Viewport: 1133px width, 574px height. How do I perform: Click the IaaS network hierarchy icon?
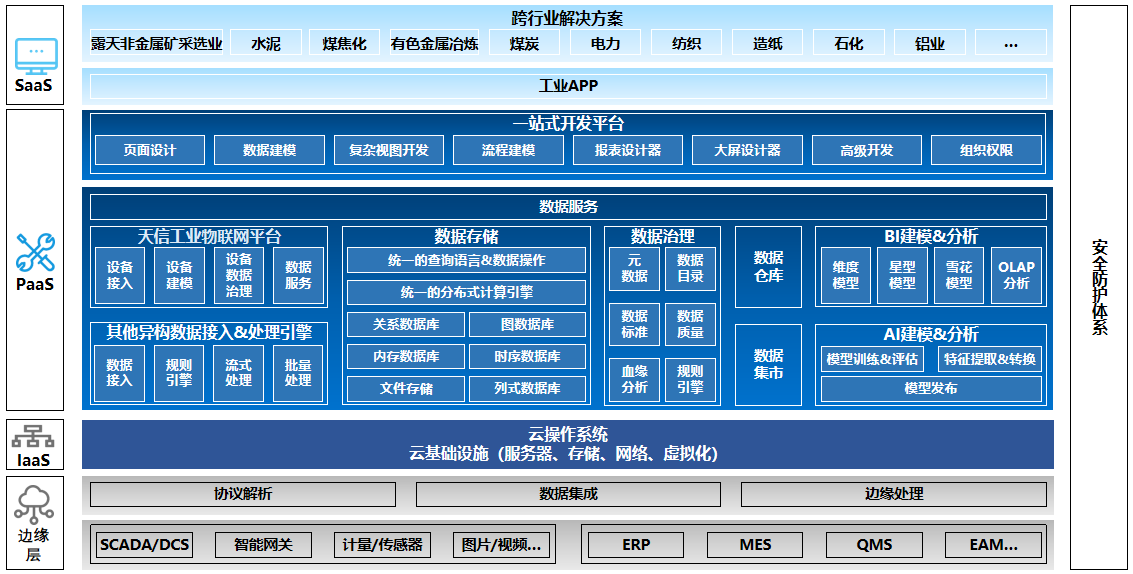tap(34, 437)
